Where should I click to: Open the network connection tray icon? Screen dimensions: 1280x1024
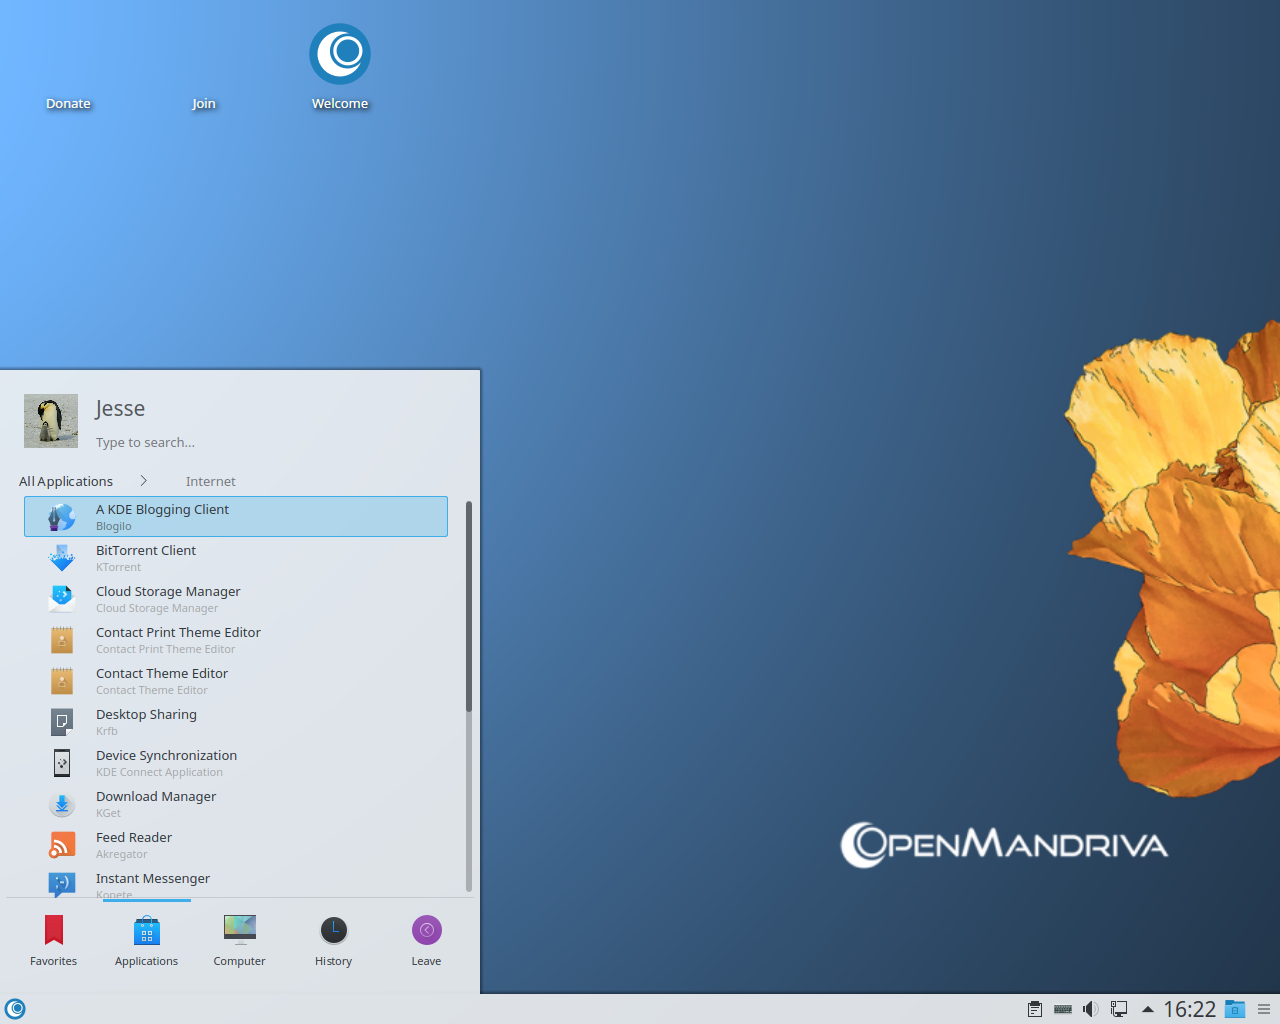coord(1119,1009)
